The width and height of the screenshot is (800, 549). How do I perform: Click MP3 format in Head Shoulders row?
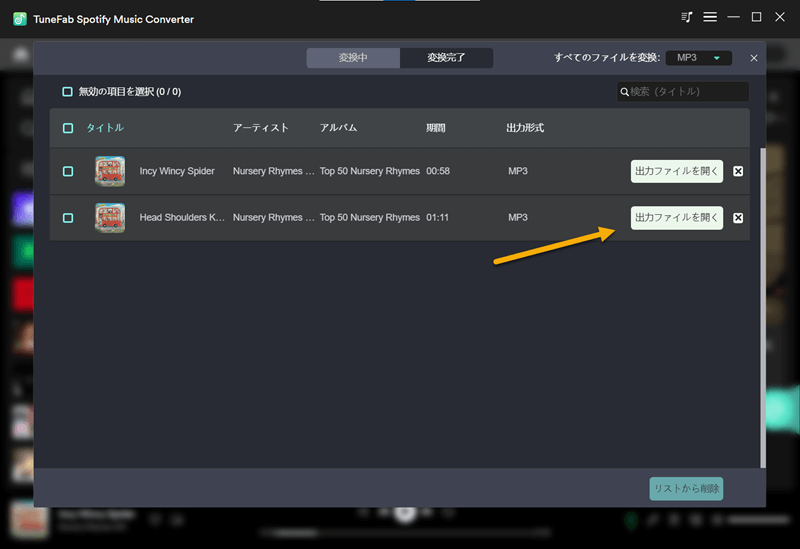point(518,217)
